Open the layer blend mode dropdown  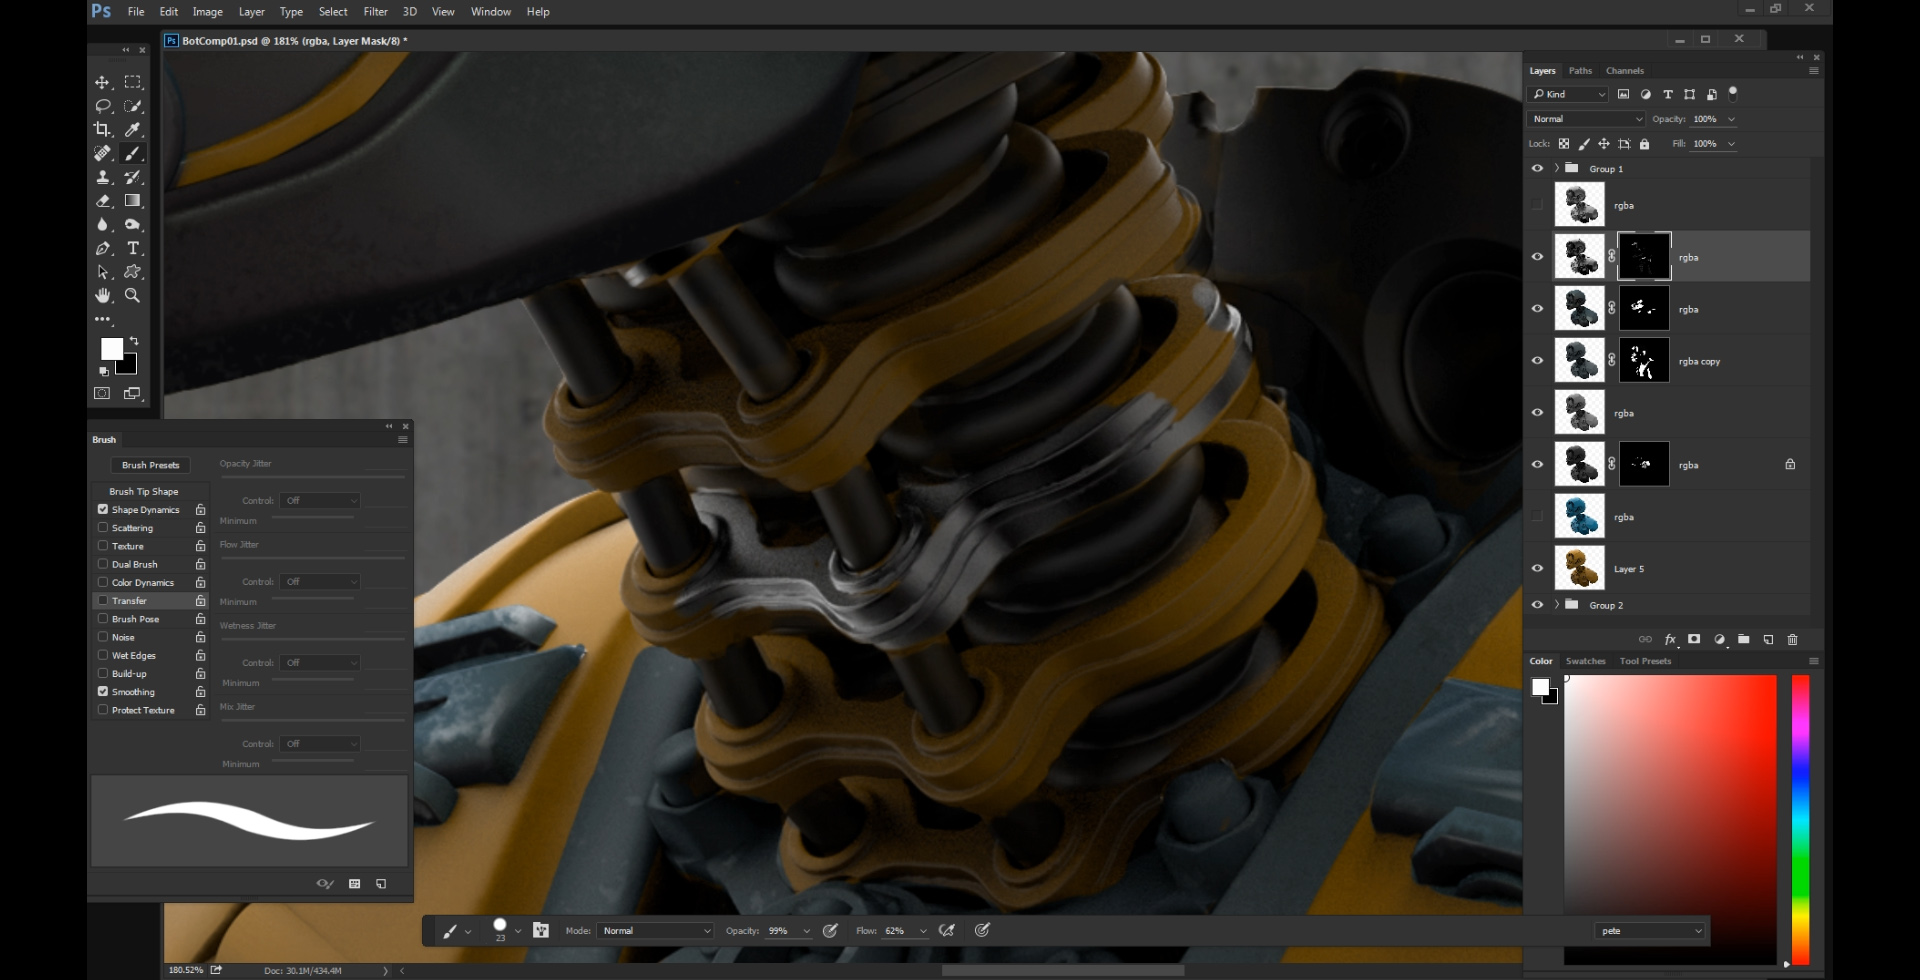coord(1586,119)
